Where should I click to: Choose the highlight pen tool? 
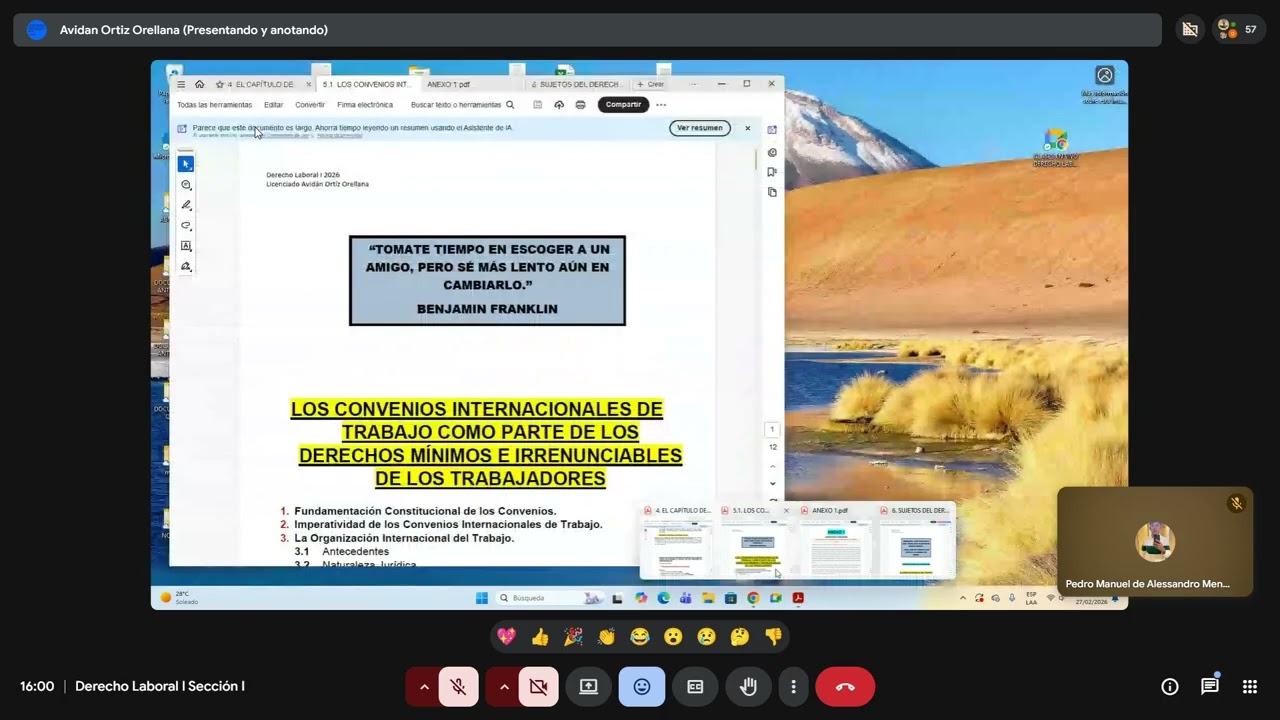click(x=186, y=205)
